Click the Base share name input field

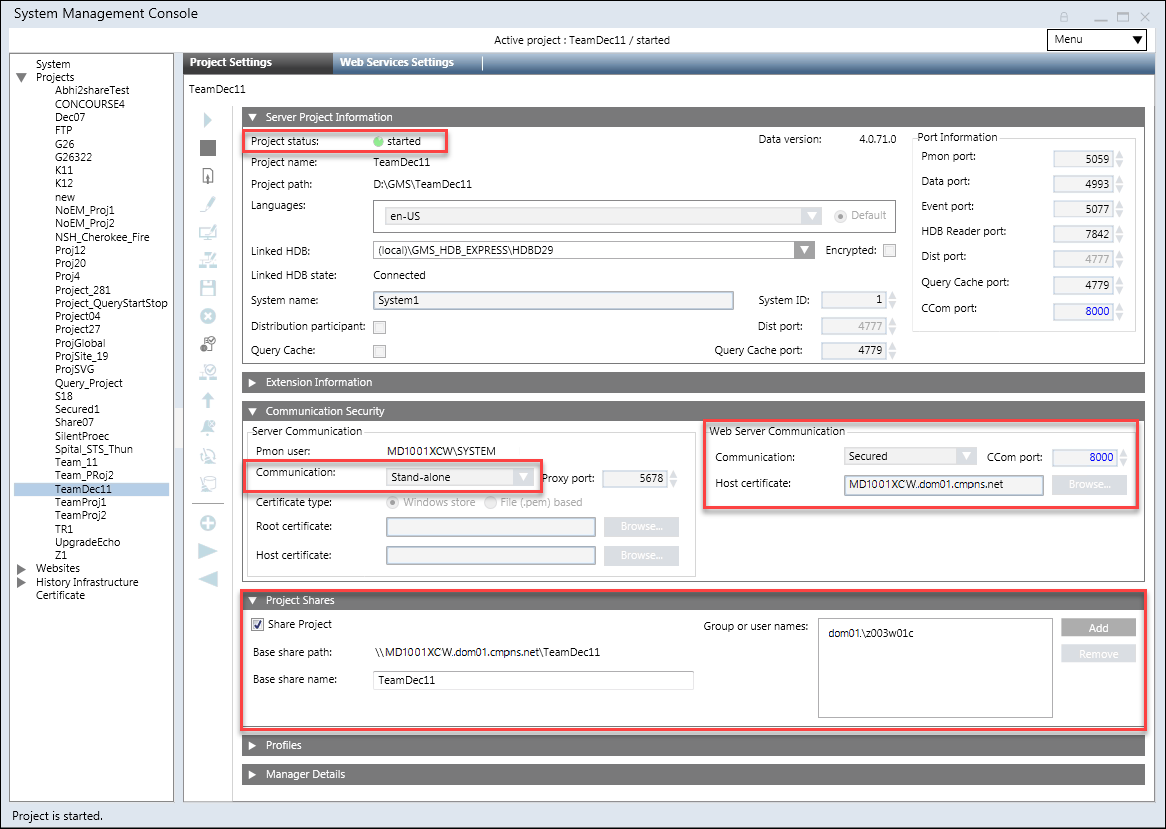click(x=533, y=681)
